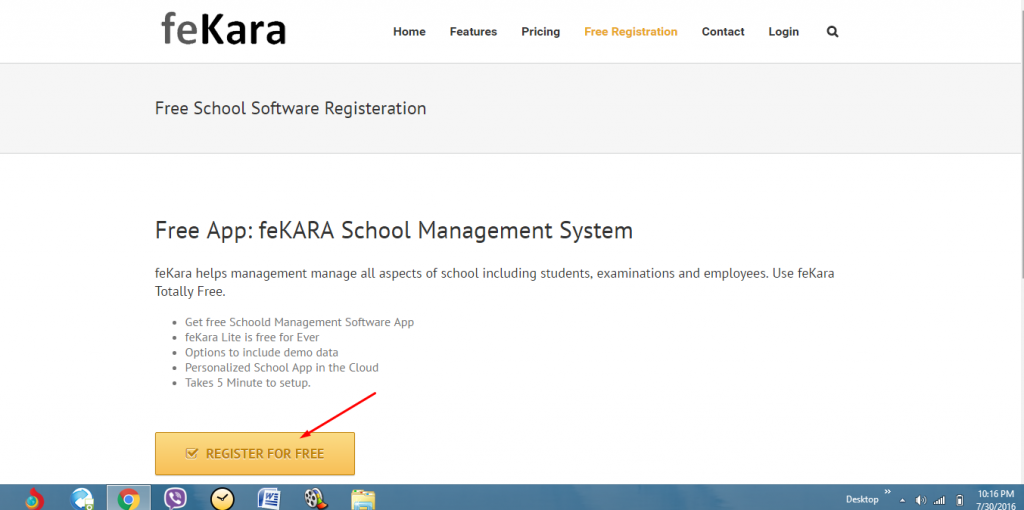Viewport: 1024px width, 510px height.
Task: Select the Free Registration menu item
Action: tap(631, 31)
